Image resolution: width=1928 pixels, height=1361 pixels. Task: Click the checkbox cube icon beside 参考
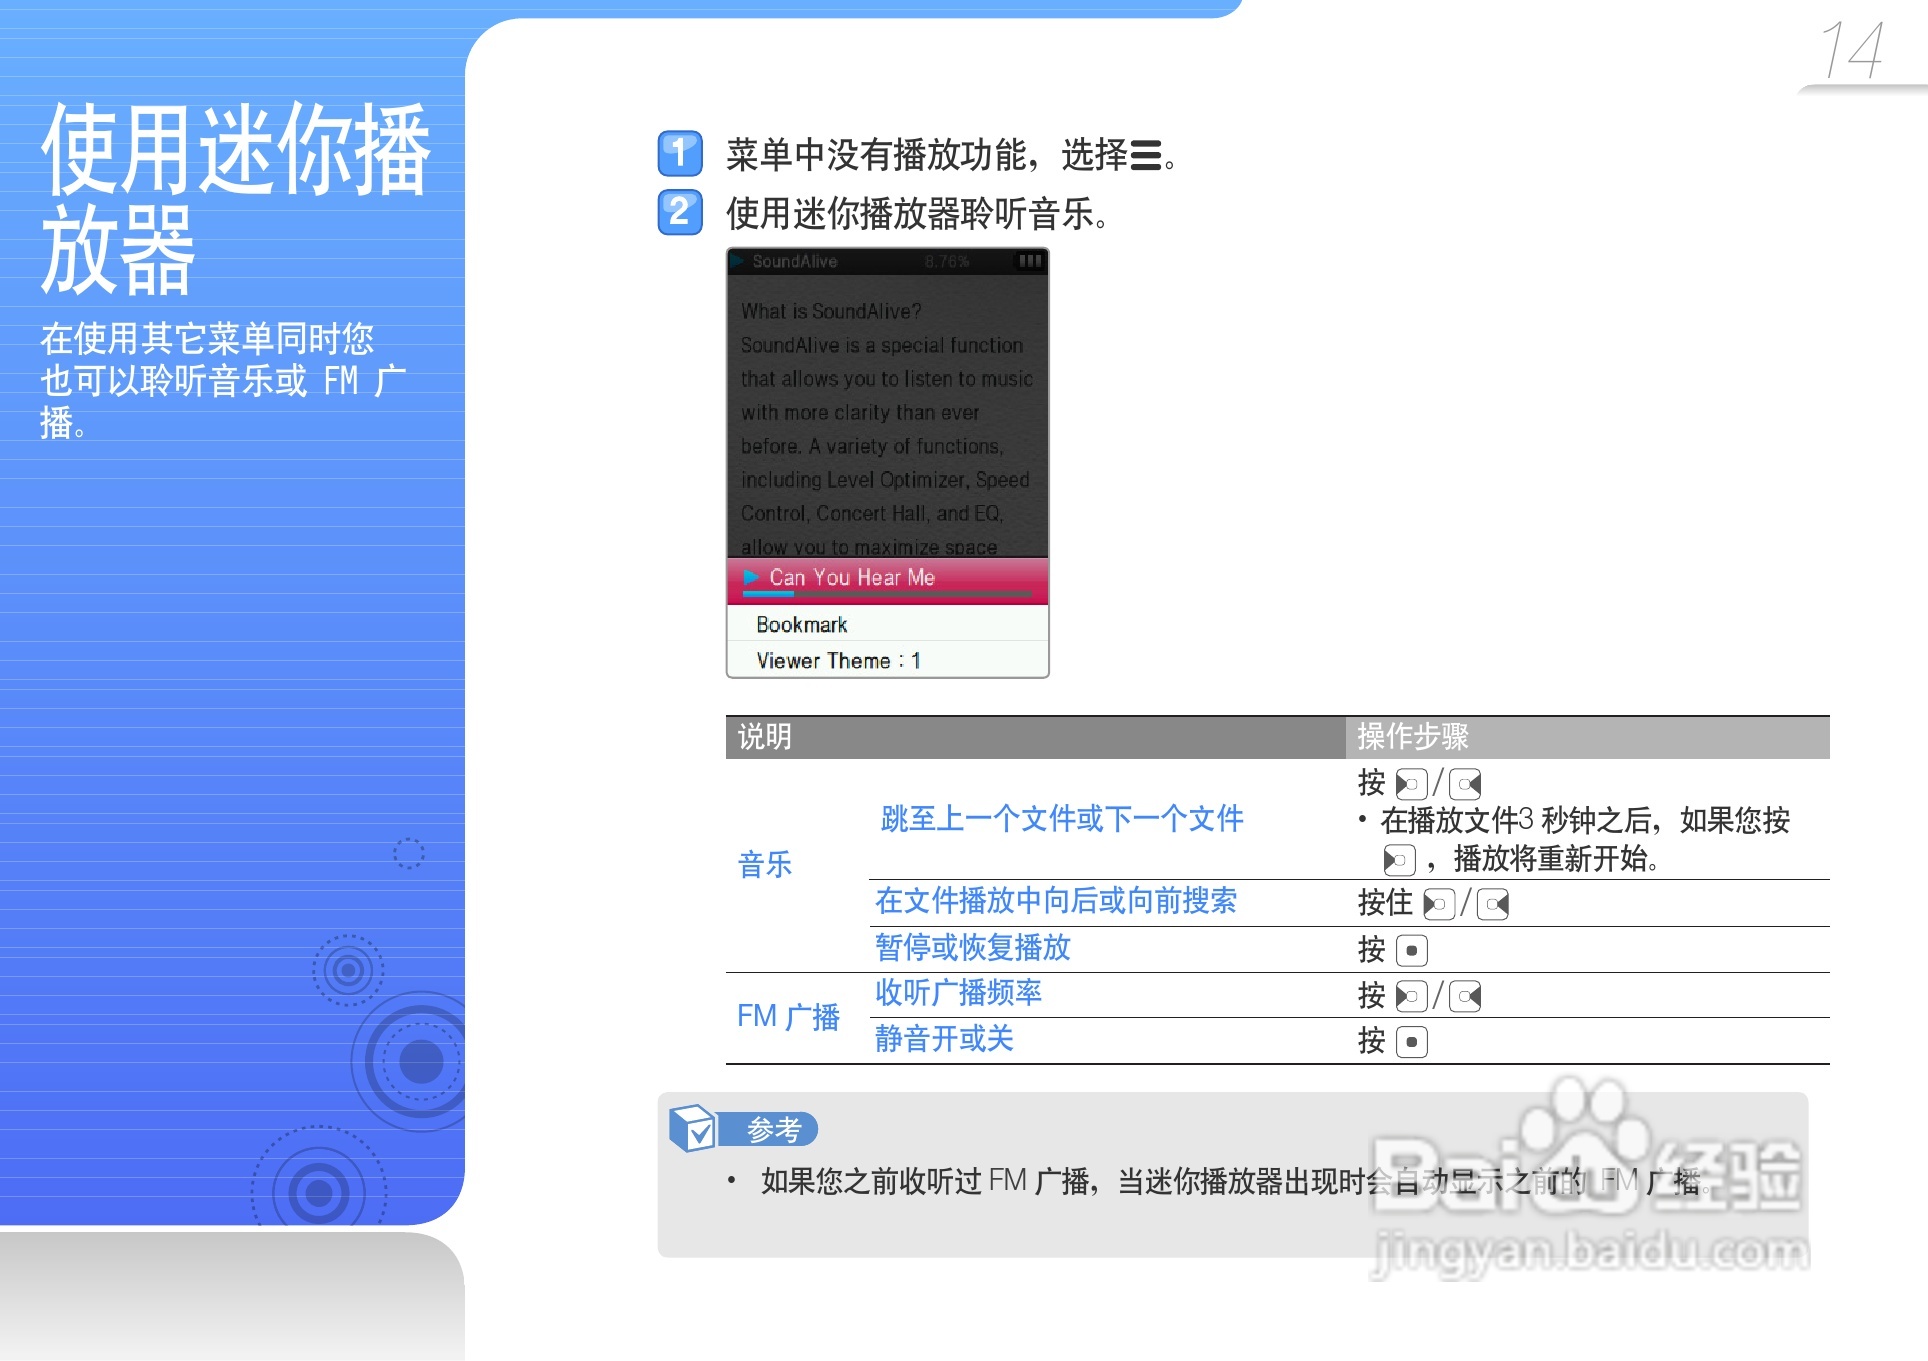(x=692, y=1128)
